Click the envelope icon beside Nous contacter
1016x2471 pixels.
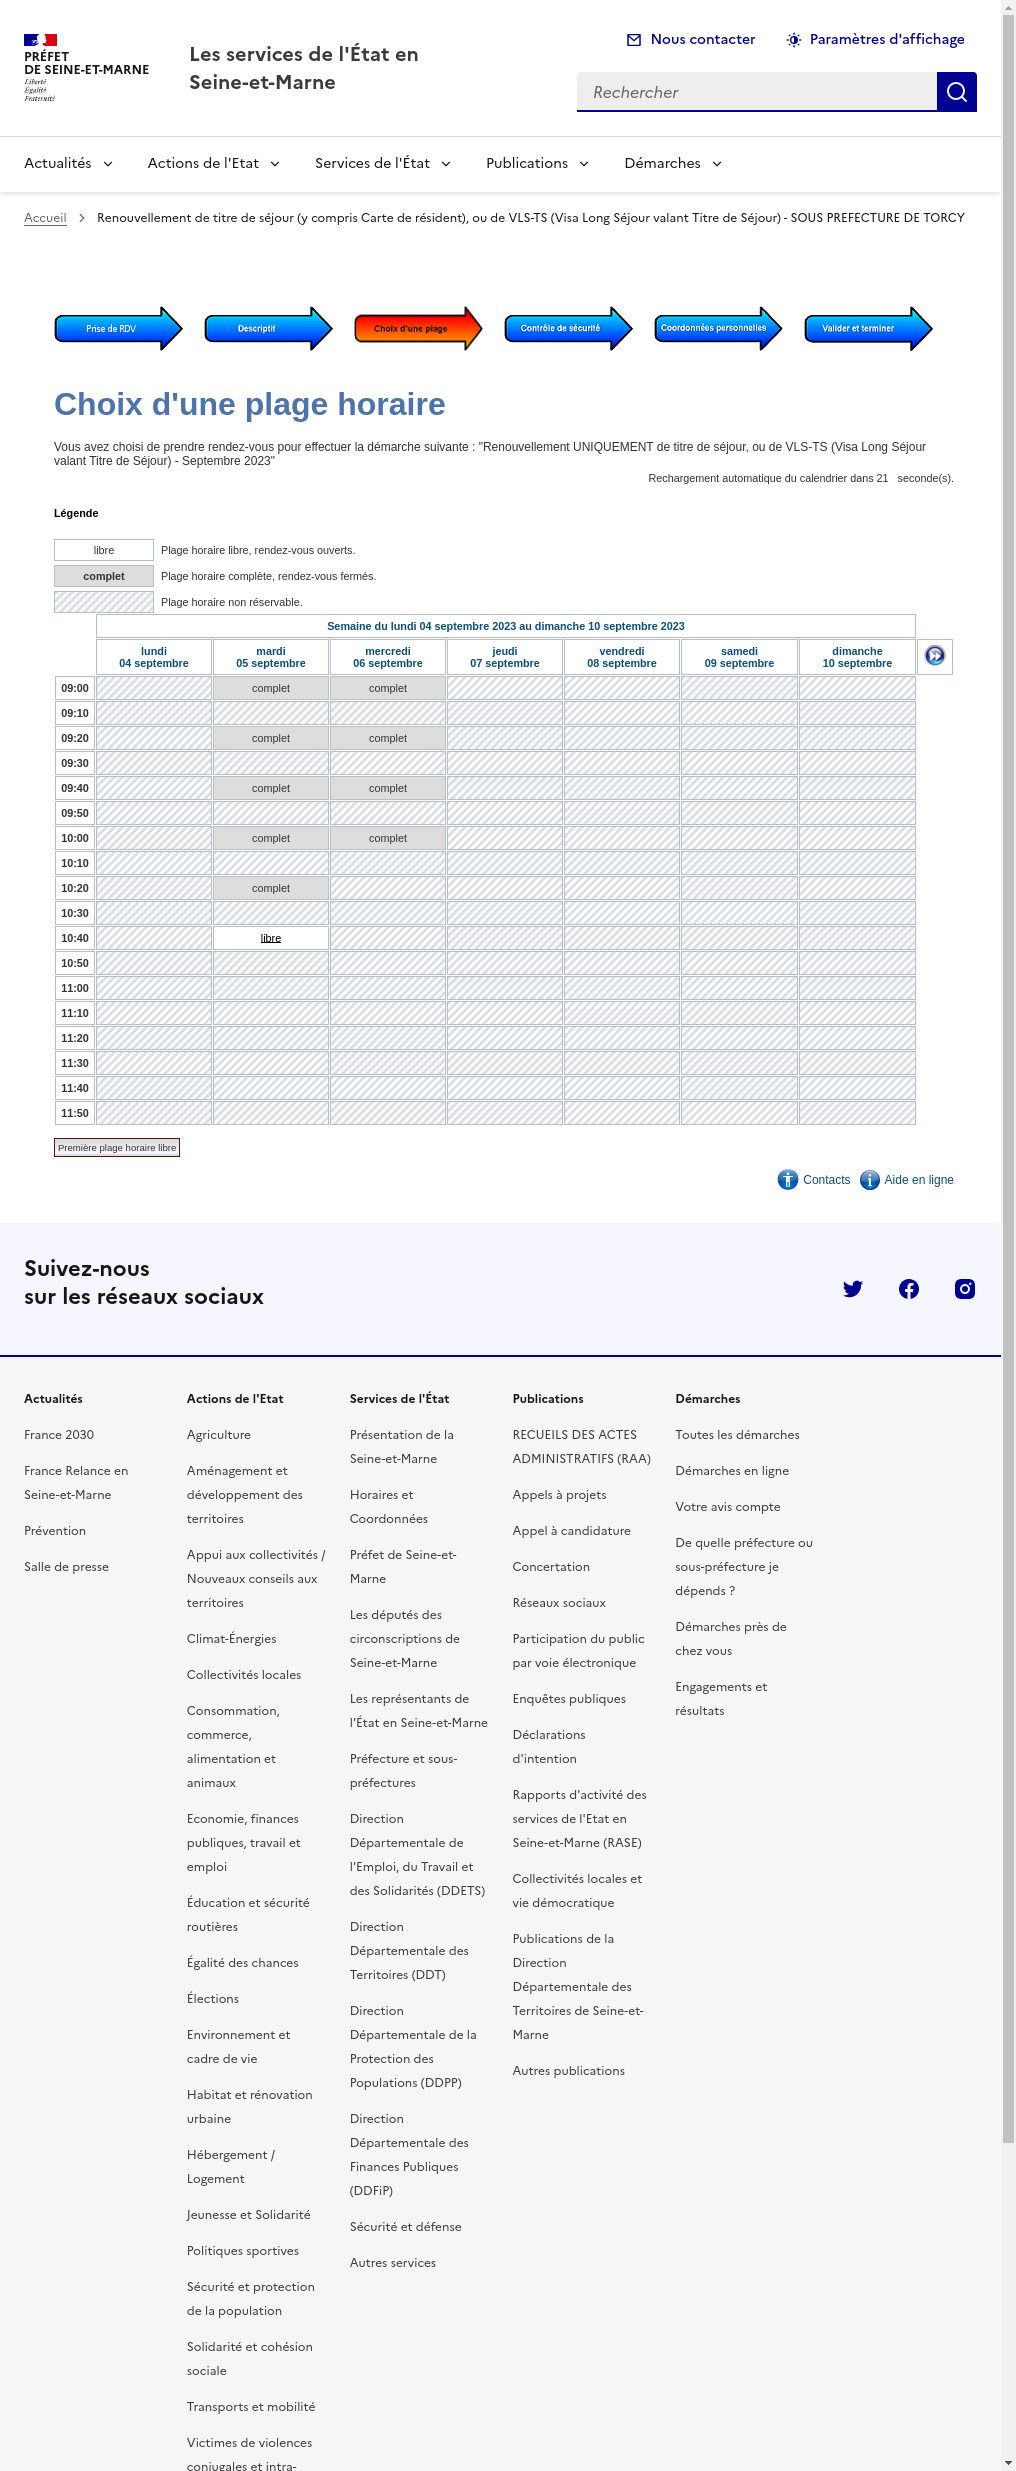pyautogui.click(x=634, y=40)
